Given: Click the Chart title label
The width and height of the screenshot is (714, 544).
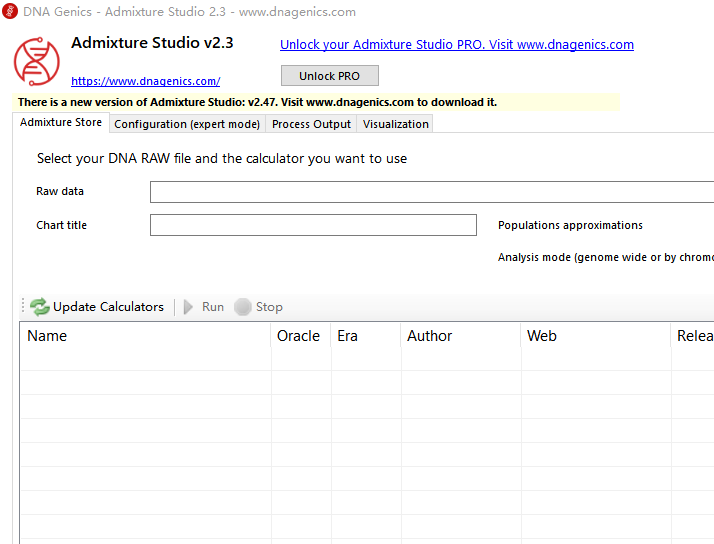Looking at the screenshot, I should tap(61, 225).
